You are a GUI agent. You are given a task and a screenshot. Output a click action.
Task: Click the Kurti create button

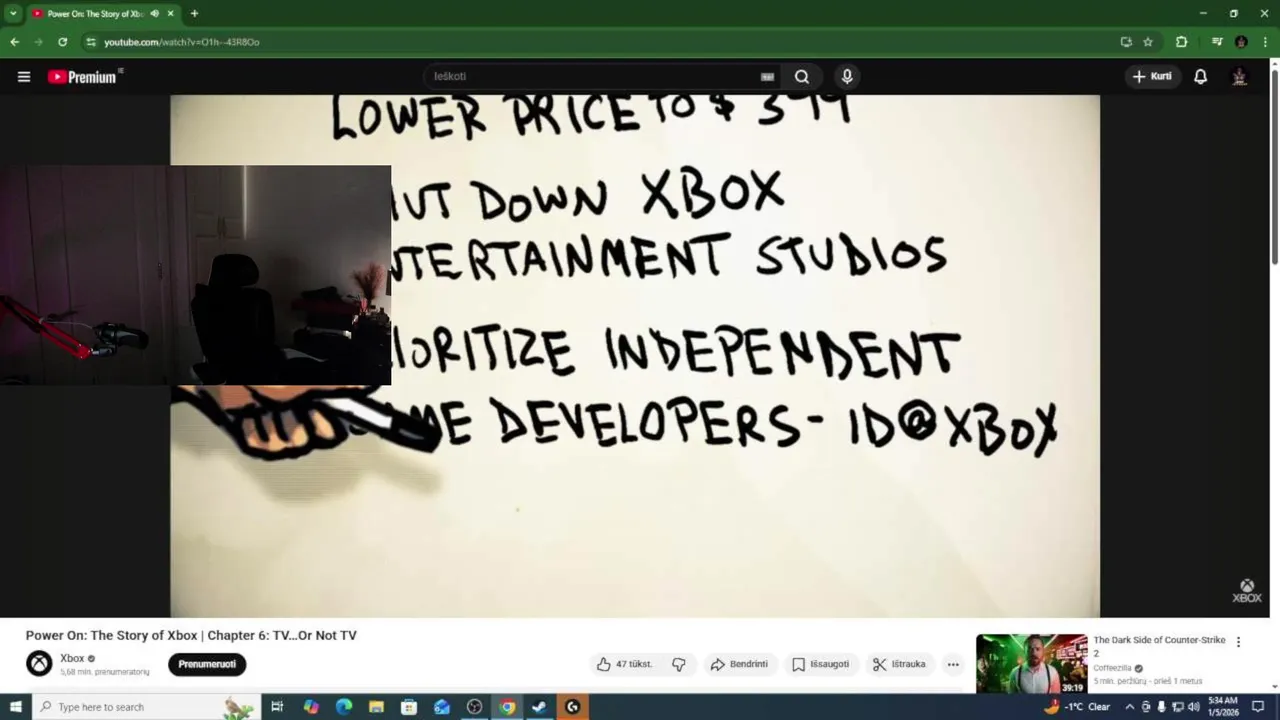click(1152, 77)
